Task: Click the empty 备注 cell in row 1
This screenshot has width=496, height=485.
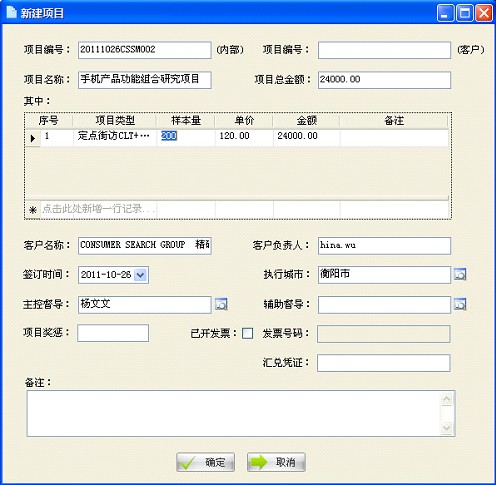Action: point(394,137)
